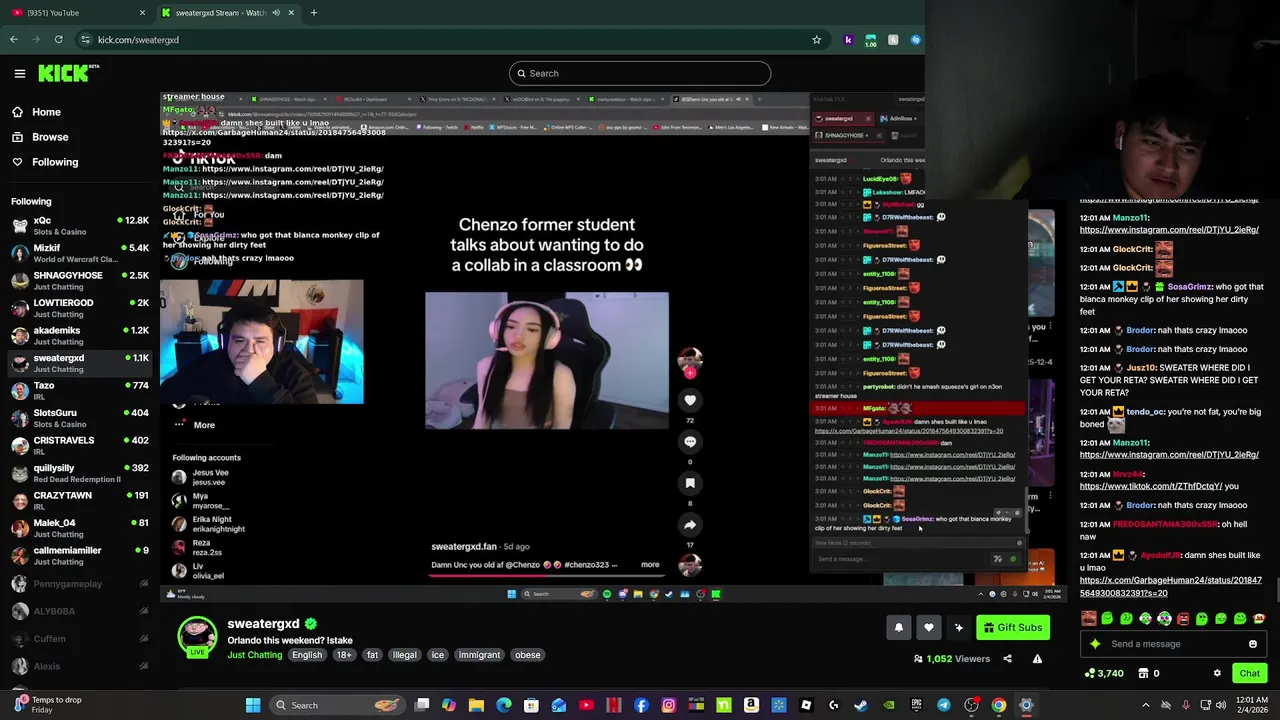Turn on notifications with the bell button
Image resolution: width=1280 pixels, height=720 pixels.
coord(898,627)
